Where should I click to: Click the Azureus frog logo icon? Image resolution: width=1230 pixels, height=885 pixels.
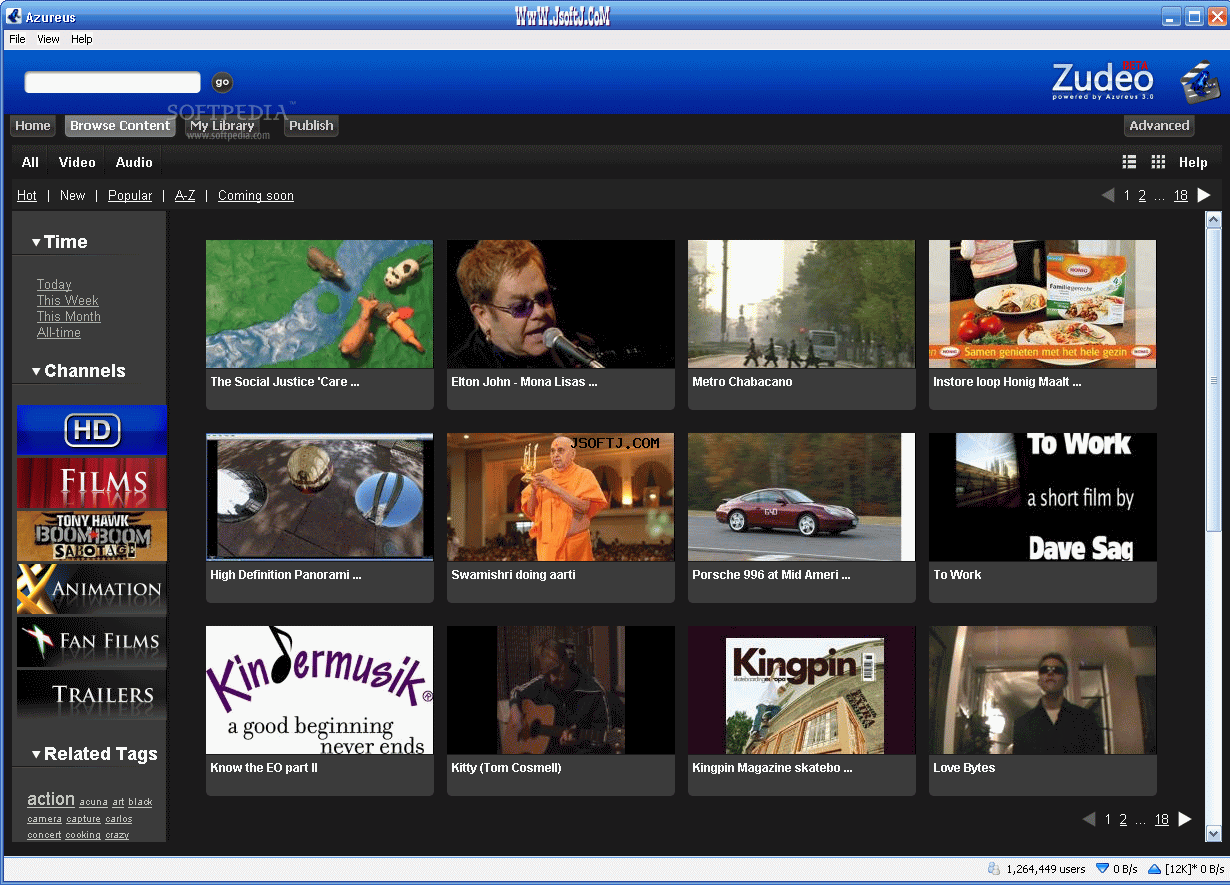click(x=1199, y=82)
